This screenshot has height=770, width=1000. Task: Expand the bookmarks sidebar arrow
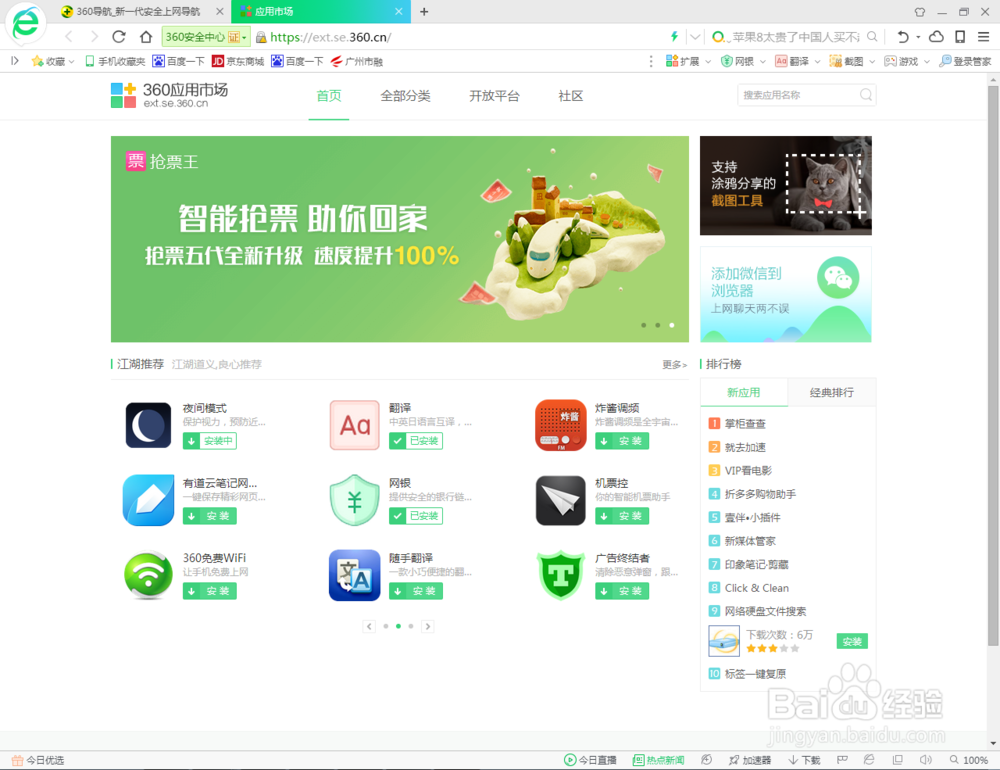tap(15, 61)
